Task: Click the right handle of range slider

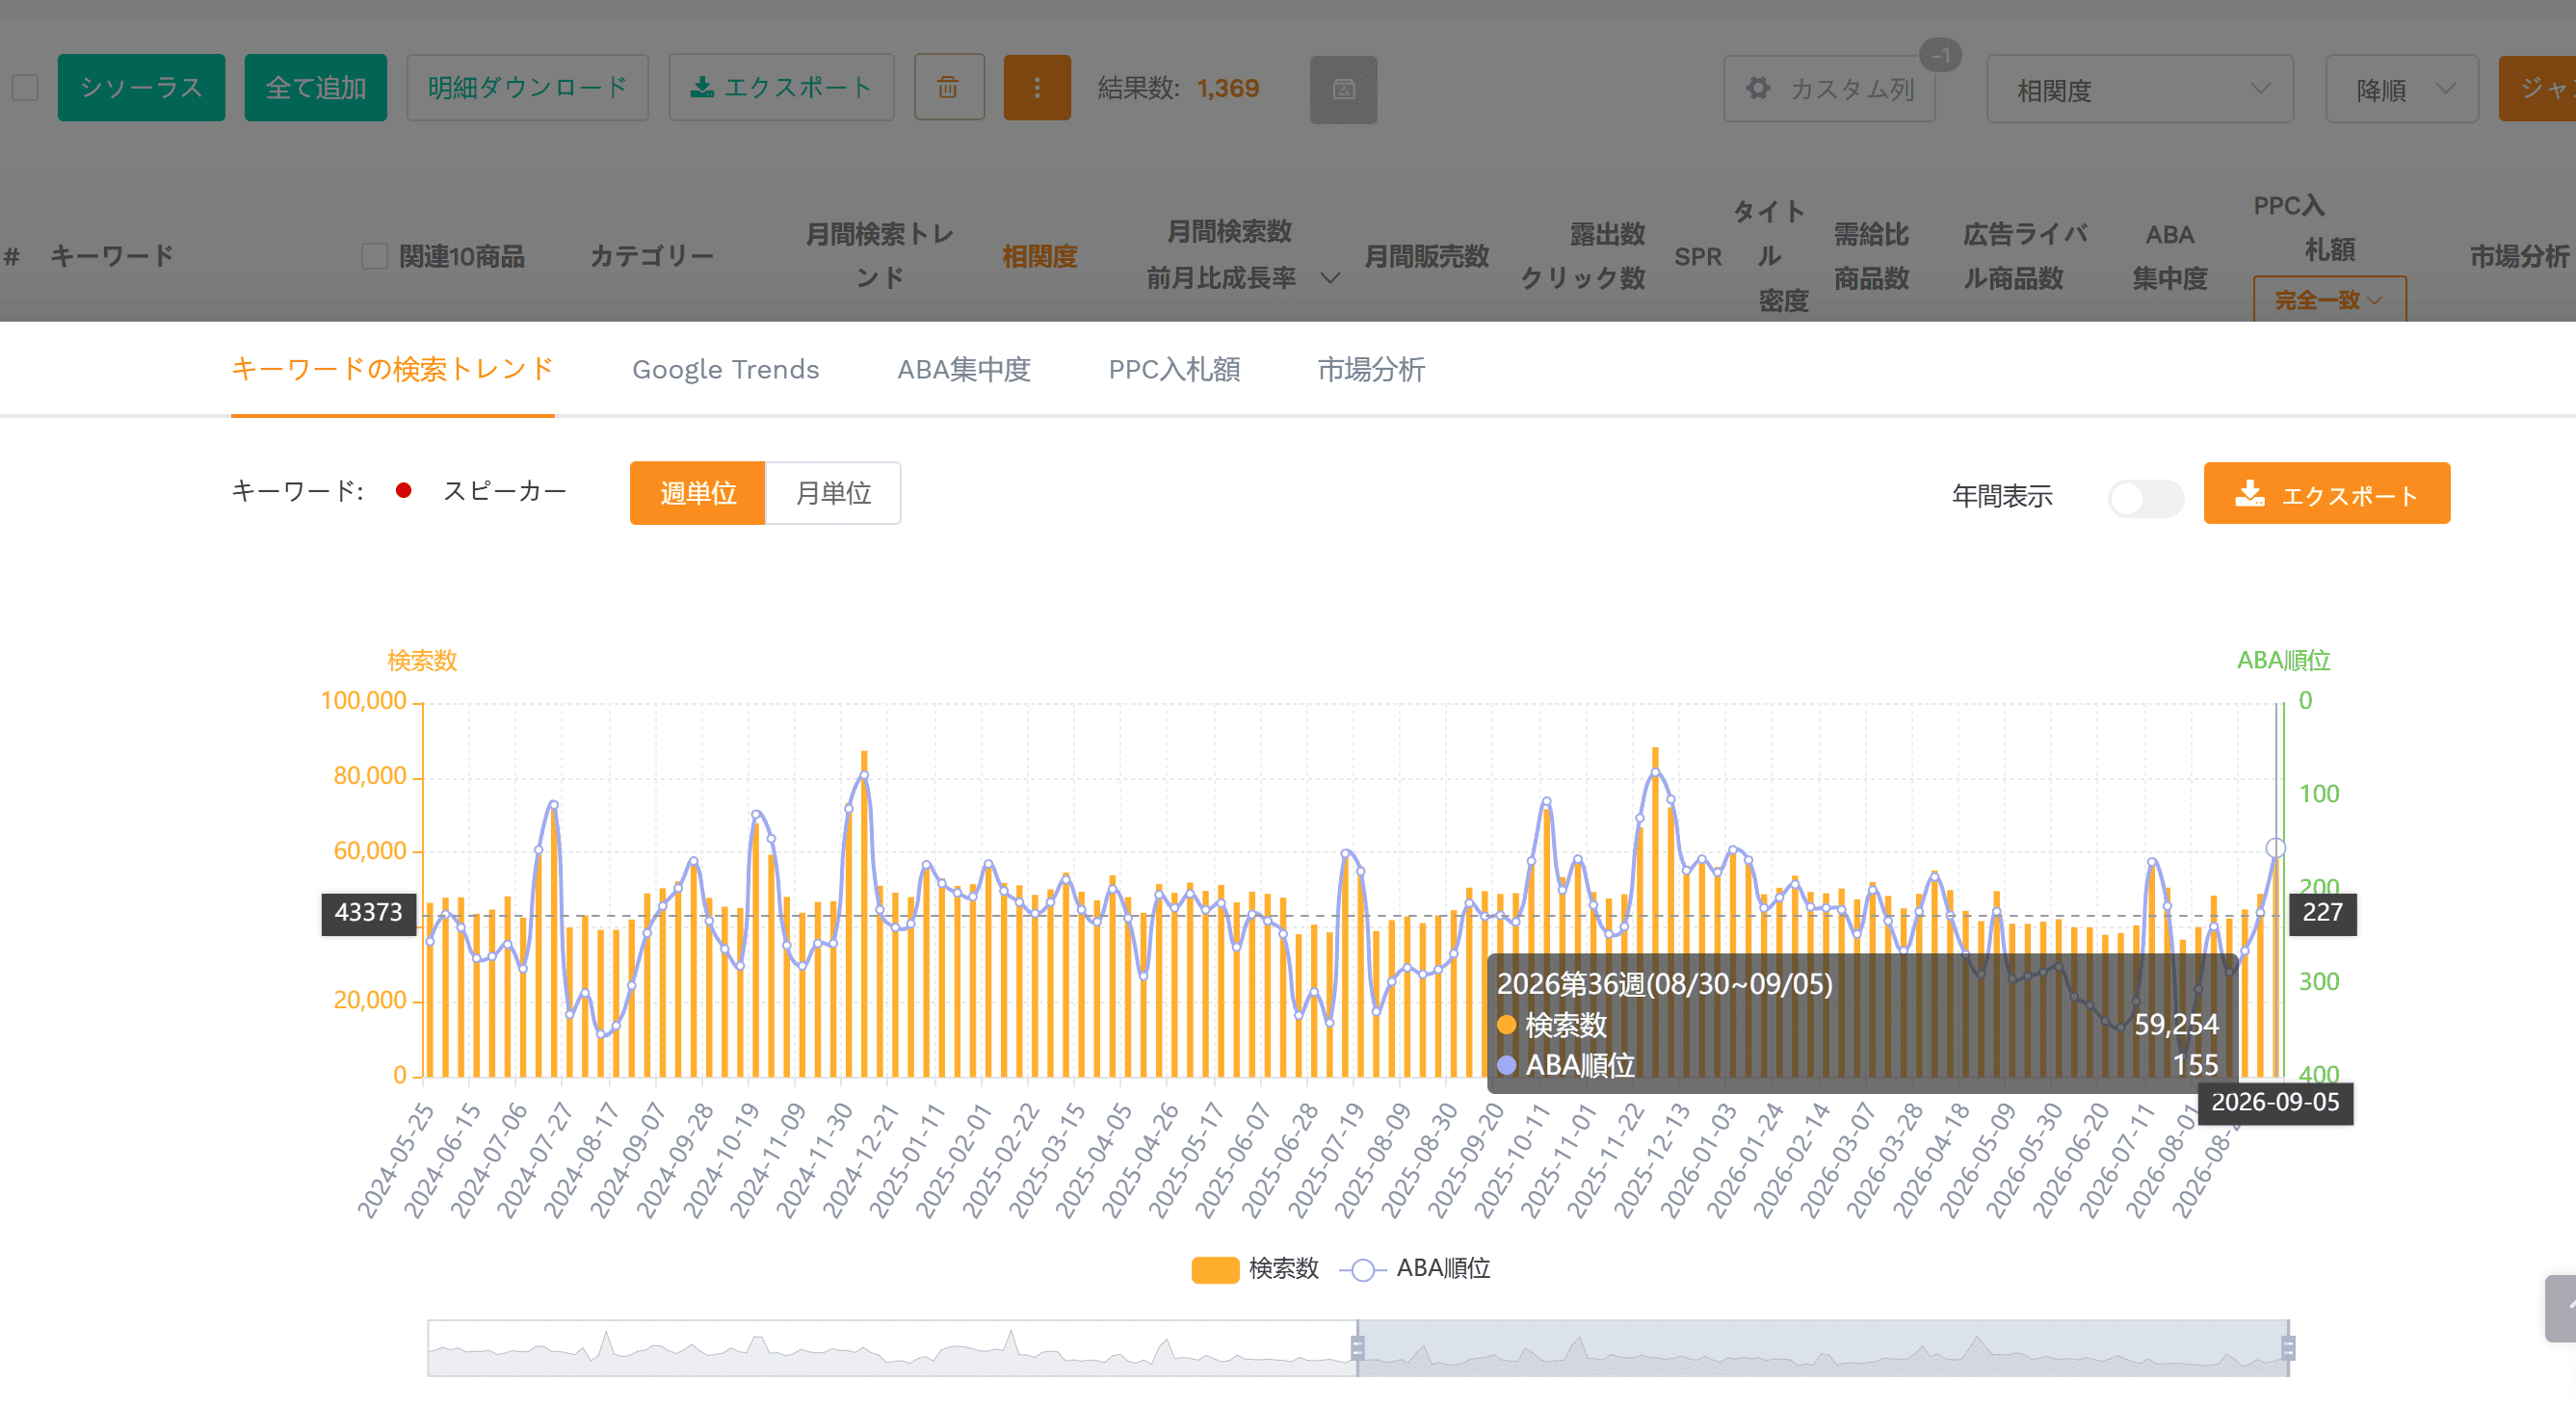Action: tap(2288, 1348)
